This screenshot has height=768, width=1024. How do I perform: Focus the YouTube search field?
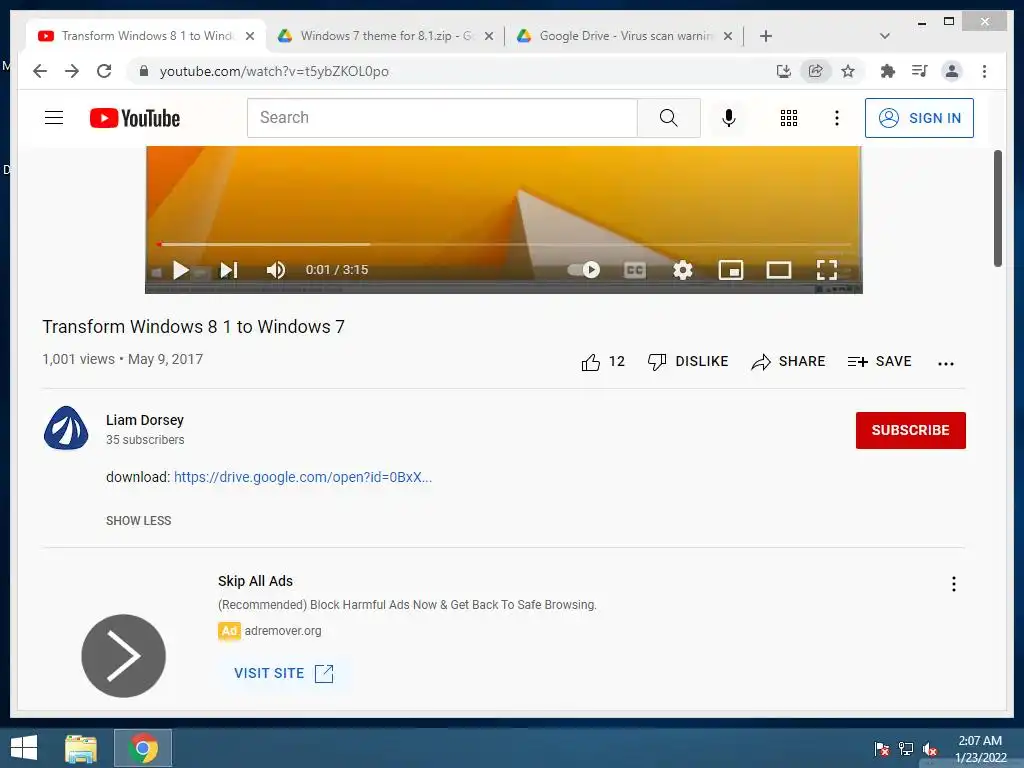point(442,118)
